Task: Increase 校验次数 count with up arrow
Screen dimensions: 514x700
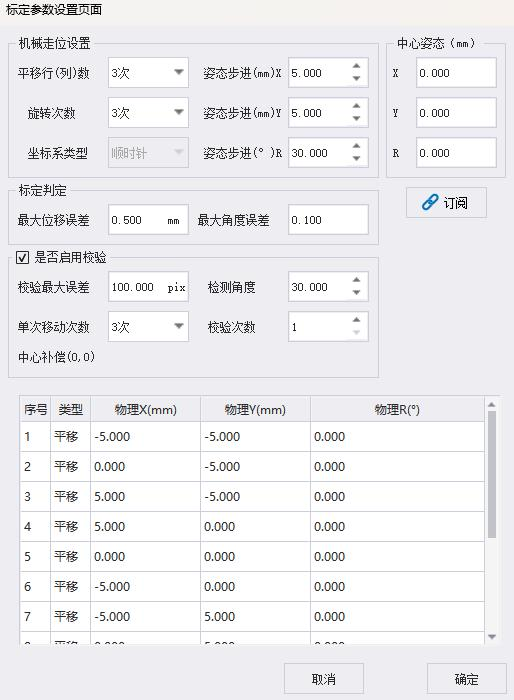Action: click(x=356, y=320)
